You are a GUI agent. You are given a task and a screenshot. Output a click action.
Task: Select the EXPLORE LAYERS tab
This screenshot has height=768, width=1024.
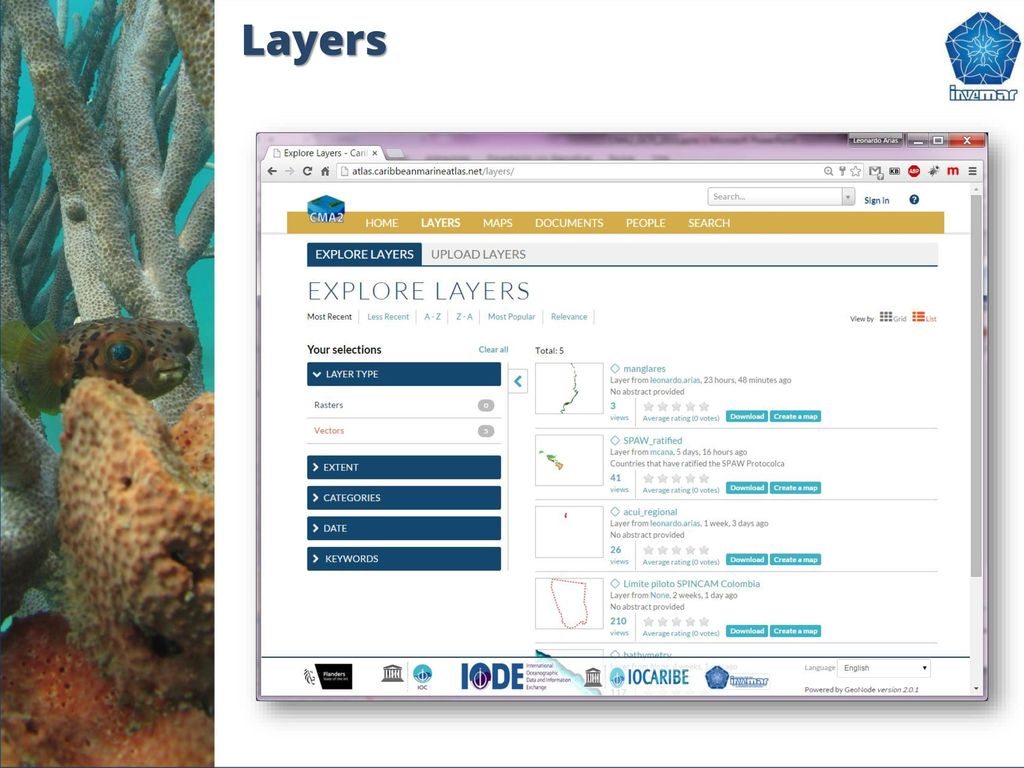coord(364,254)
